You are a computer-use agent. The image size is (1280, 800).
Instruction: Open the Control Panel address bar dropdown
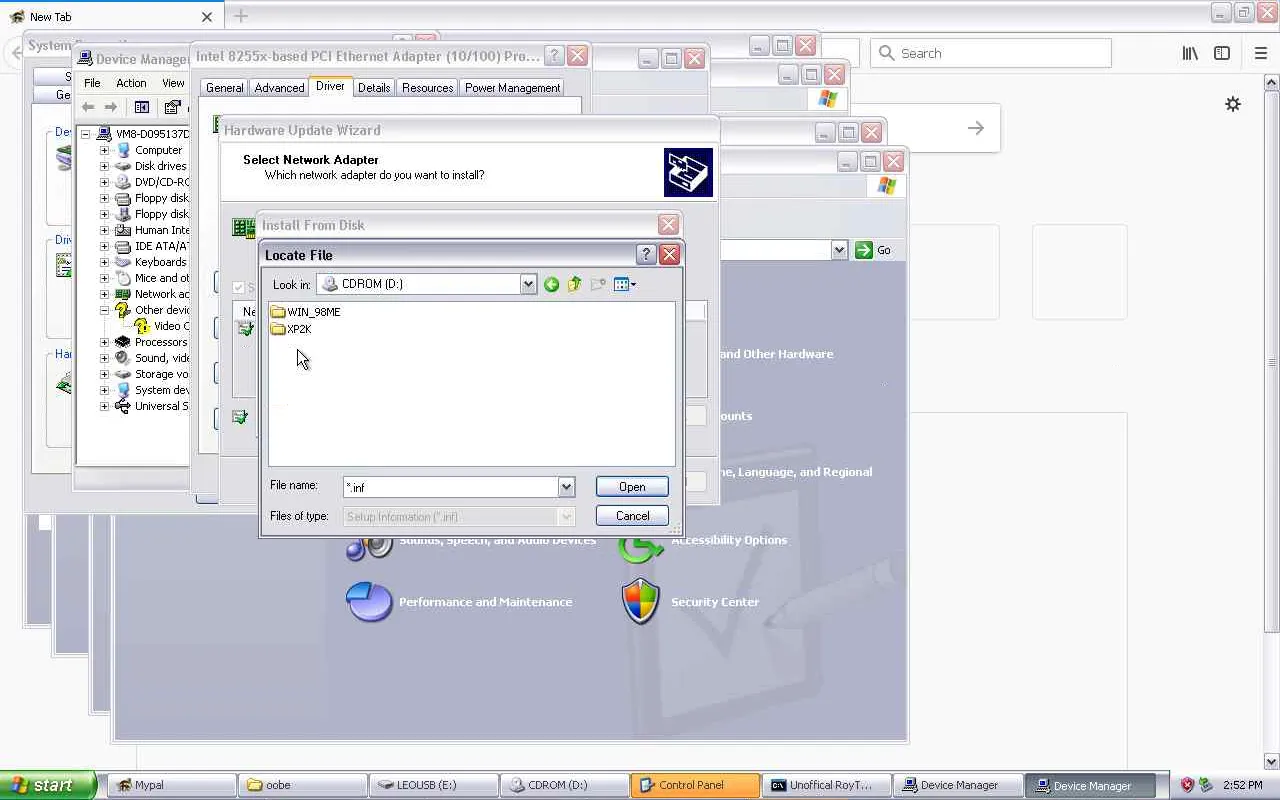click(x=839, y=250)
